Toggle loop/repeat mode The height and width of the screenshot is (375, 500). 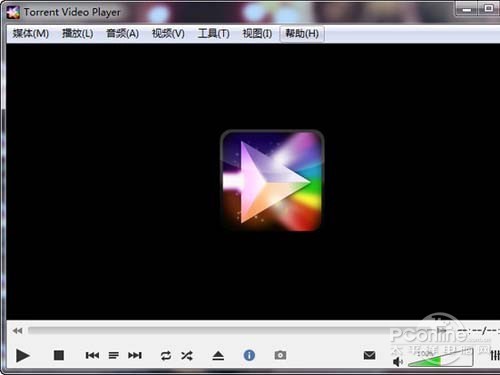click(x=166, y=356)
